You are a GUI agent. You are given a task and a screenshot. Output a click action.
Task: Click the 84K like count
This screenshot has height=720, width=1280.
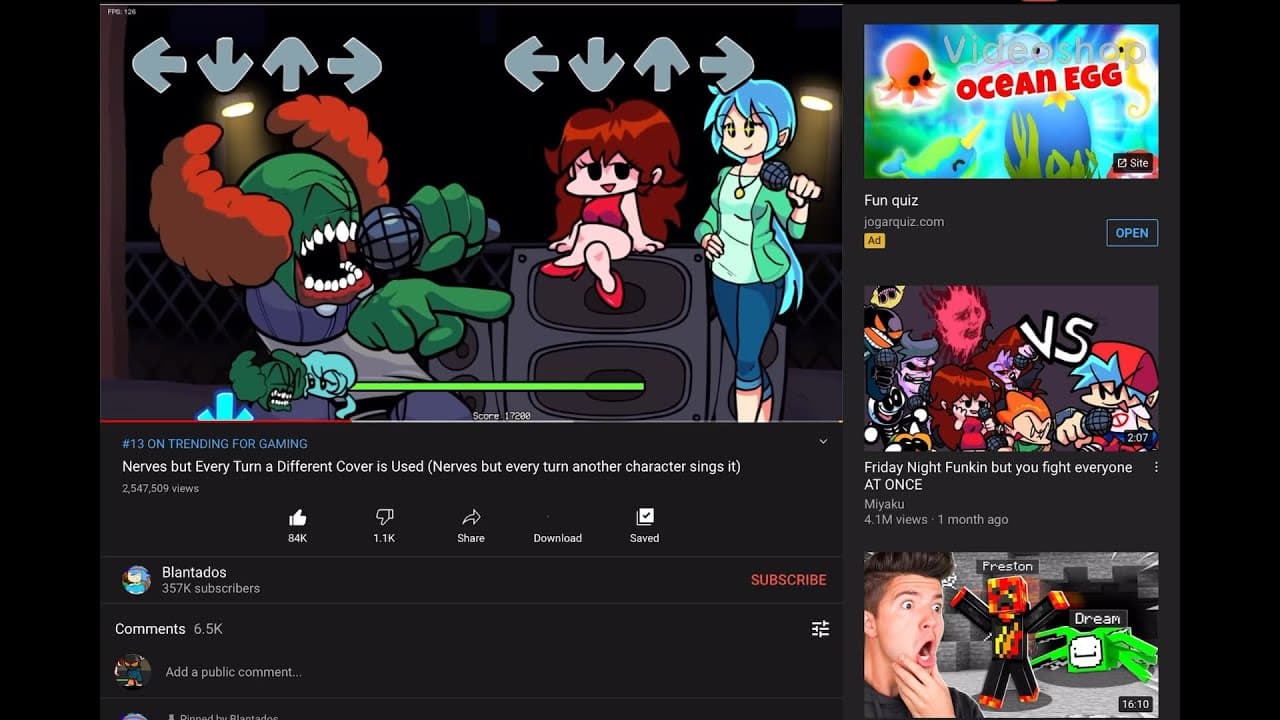(297, 538)
